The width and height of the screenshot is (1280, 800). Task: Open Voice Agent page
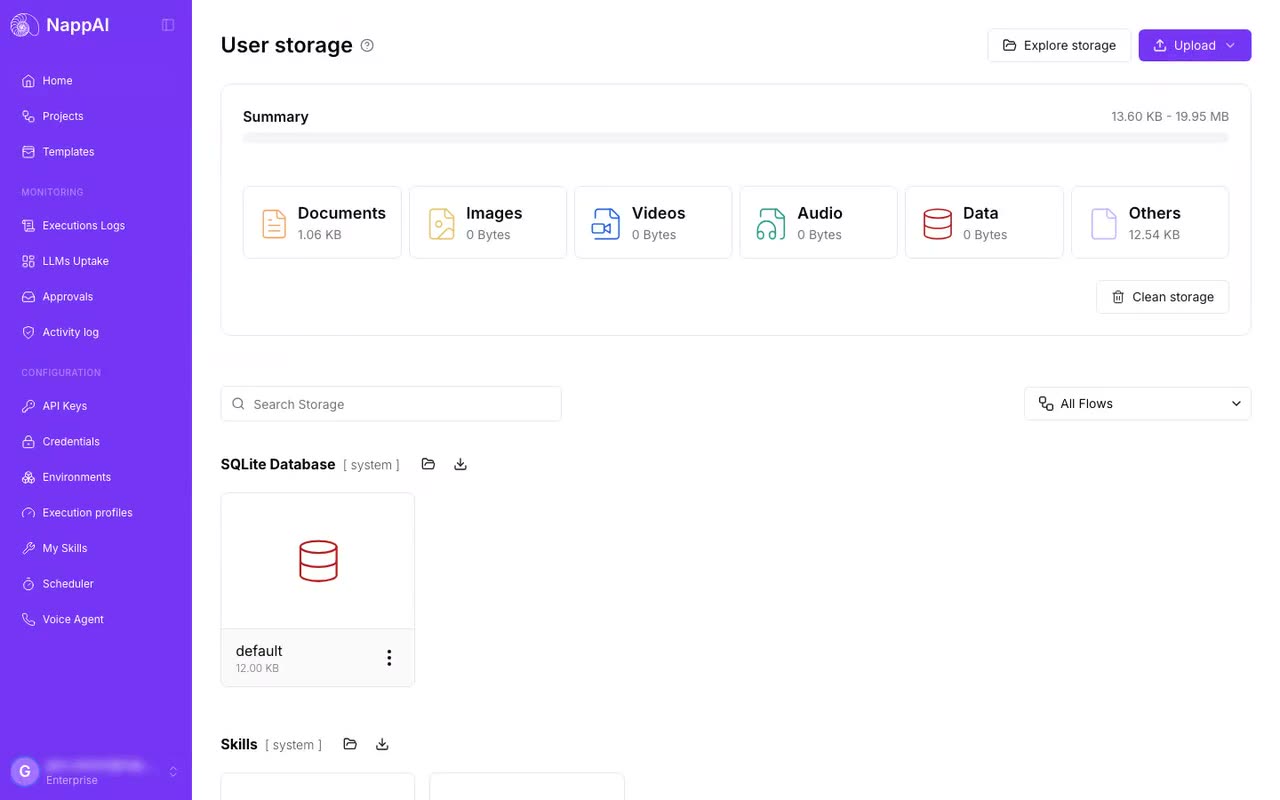tap(96, 619)
